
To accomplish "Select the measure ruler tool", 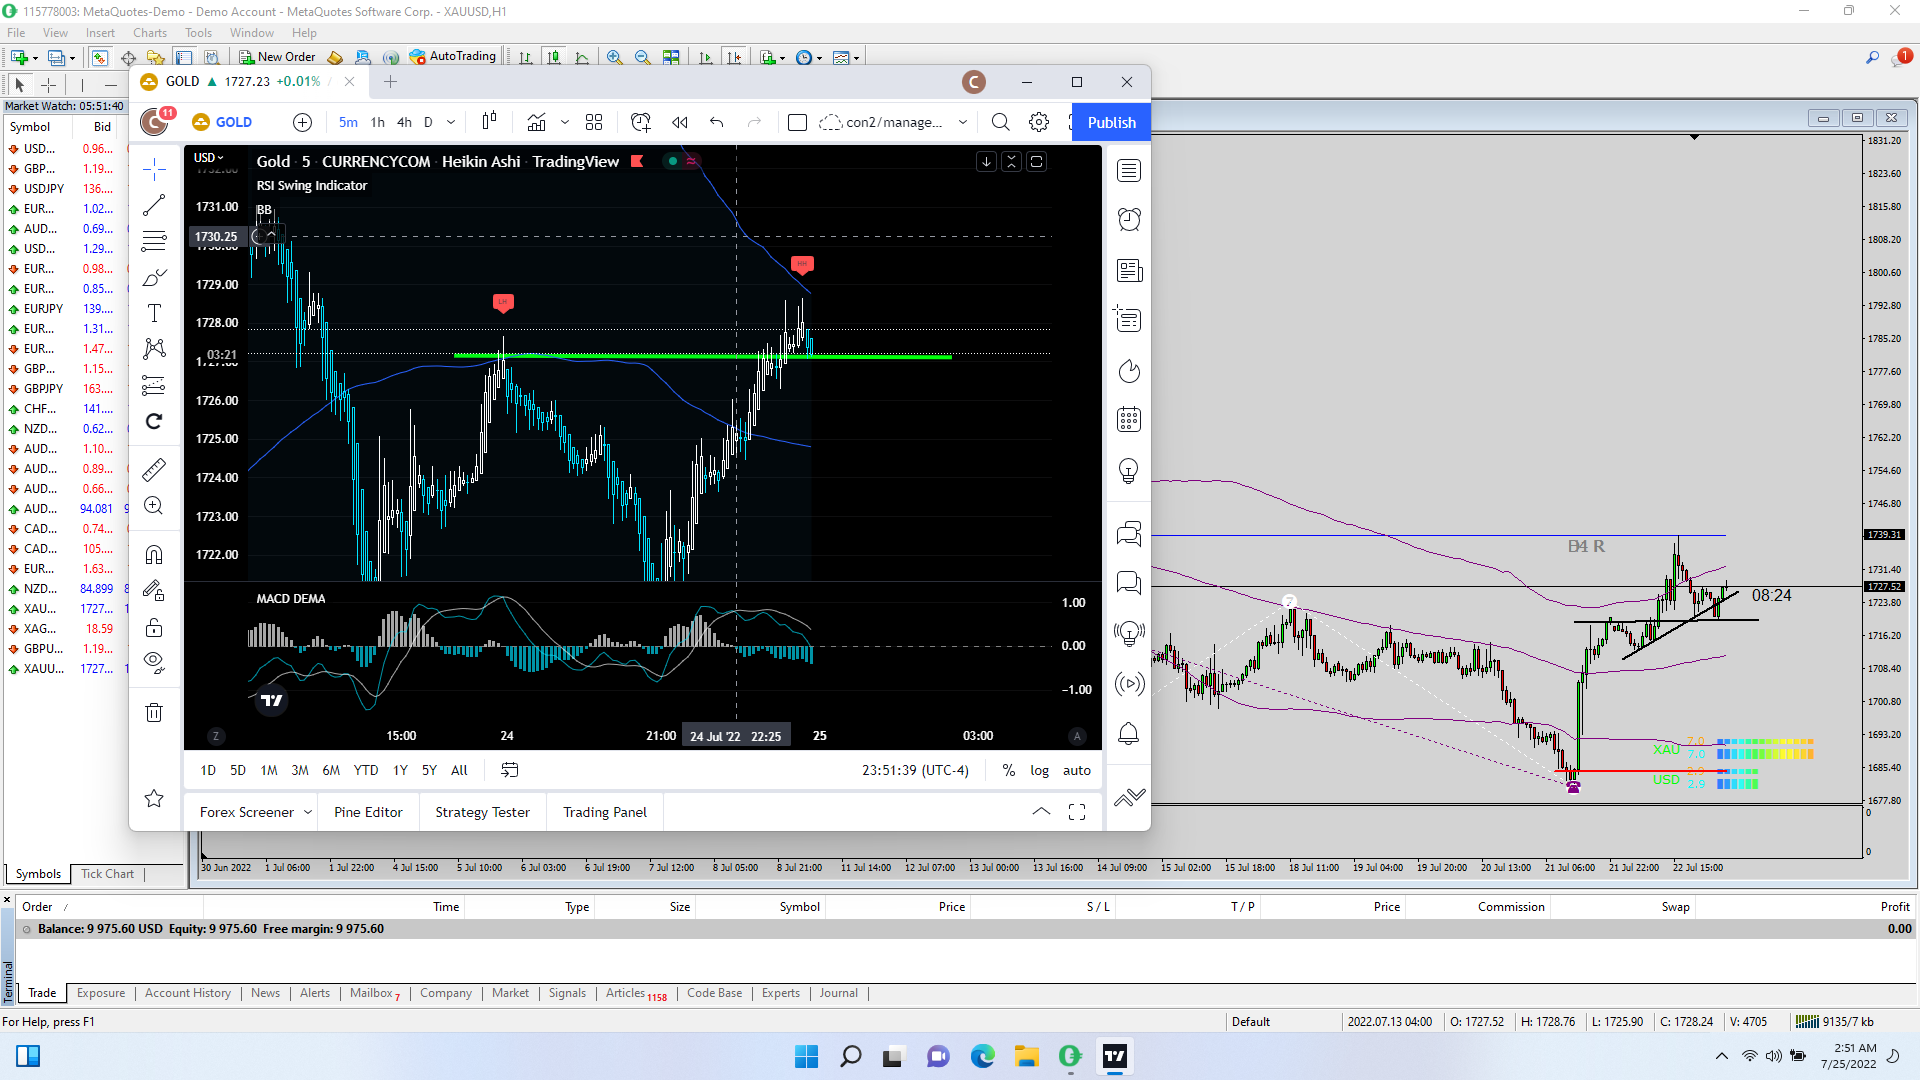I will tap(154, 470).
